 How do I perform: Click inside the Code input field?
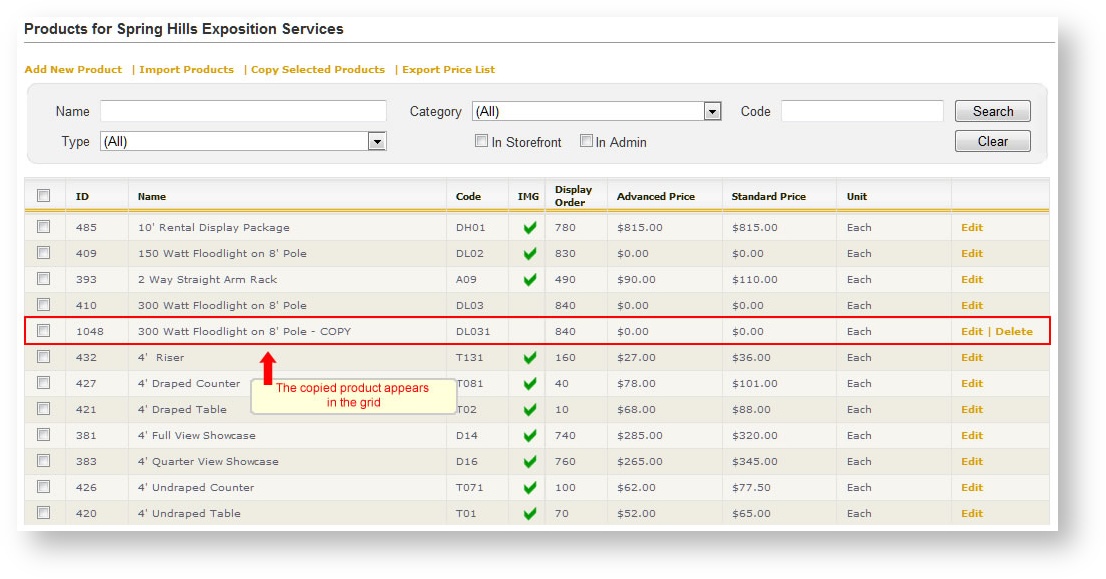[862, 111]
